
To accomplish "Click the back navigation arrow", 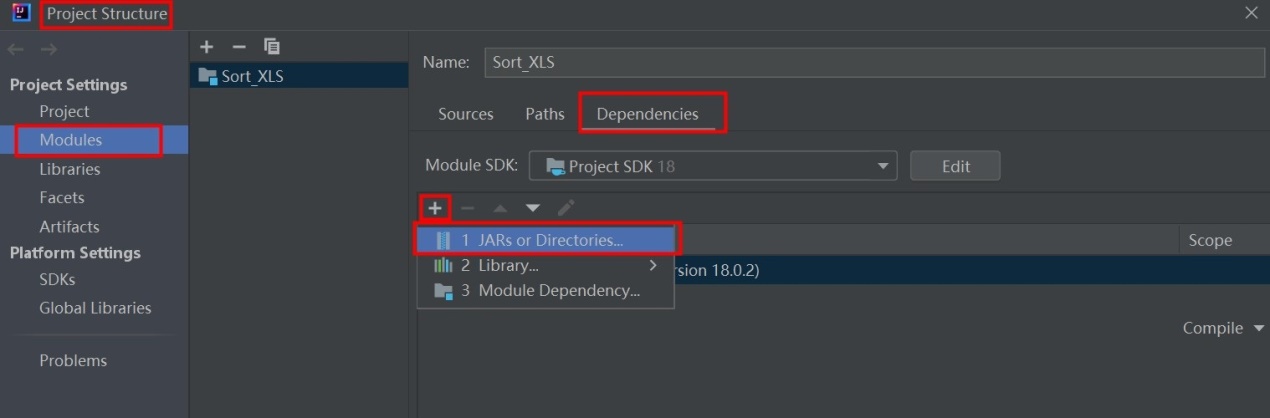I will point(15,49).
